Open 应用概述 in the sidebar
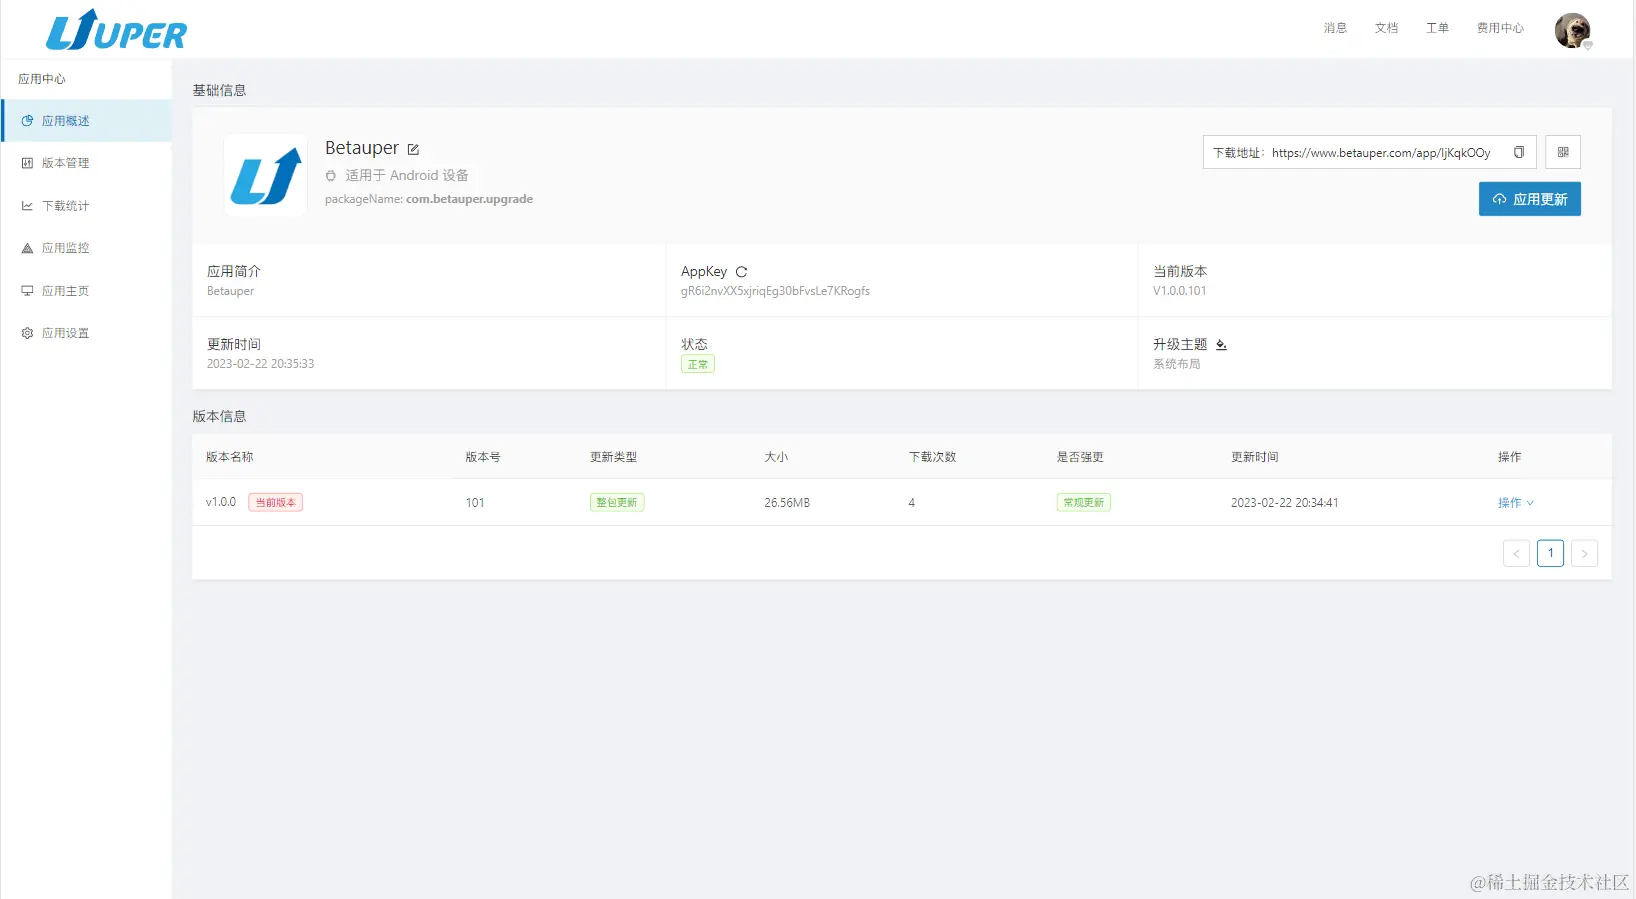Screen dimensions: 1636x899 (x=86, y=121)
